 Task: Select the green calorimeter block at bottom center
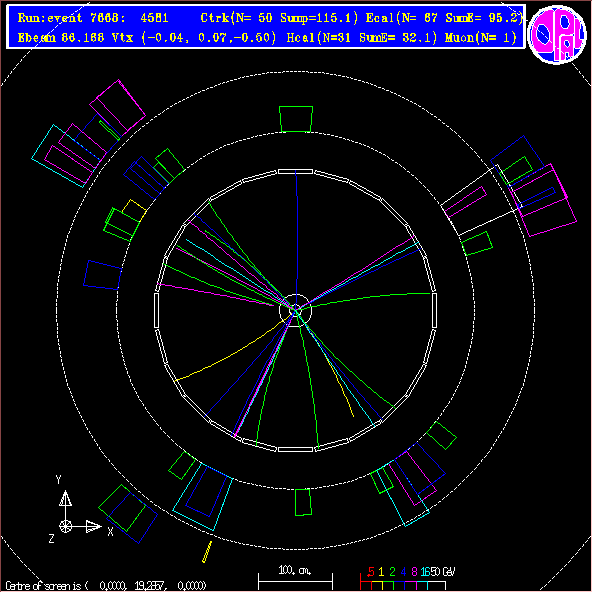[x=303, y=502]
